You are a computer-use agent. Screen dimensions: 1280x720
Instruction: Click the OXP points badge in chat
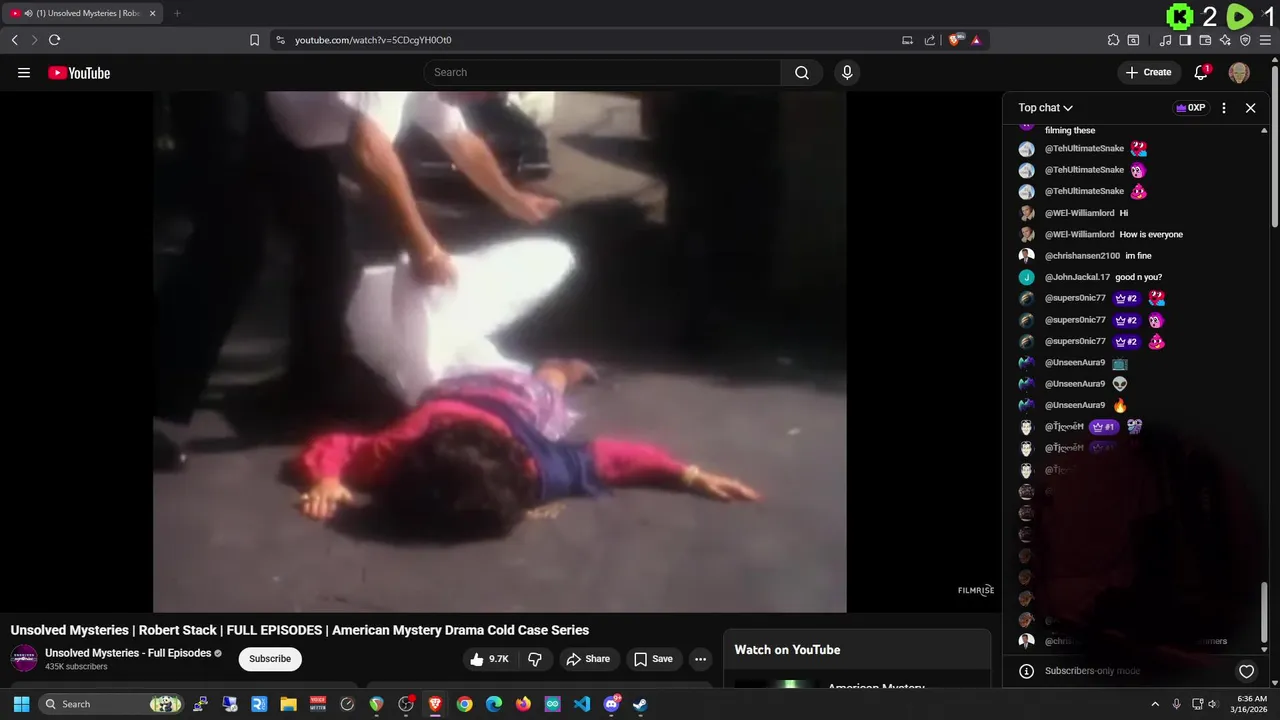pos(1190,108)
